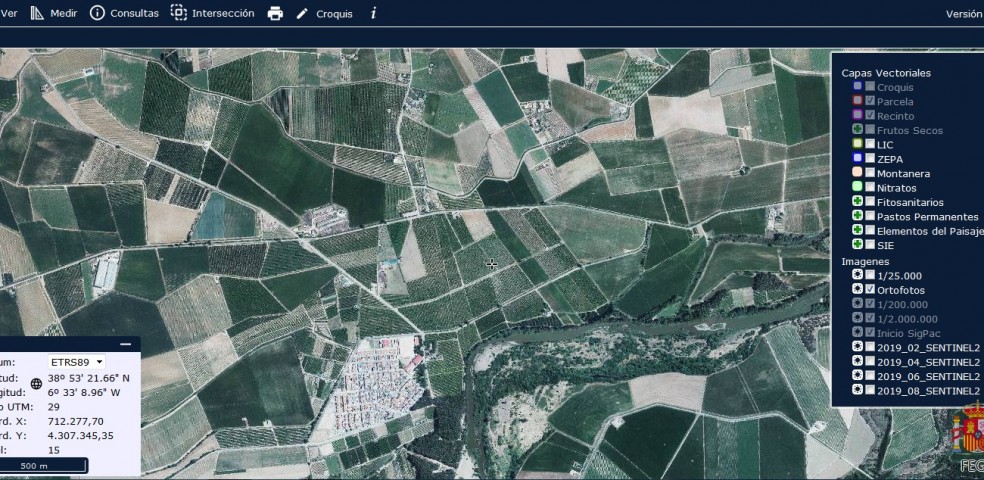Viewport: 984px width, 480px height.
Task: Click the Medir ruler icon
Action: tap(38, 13)
